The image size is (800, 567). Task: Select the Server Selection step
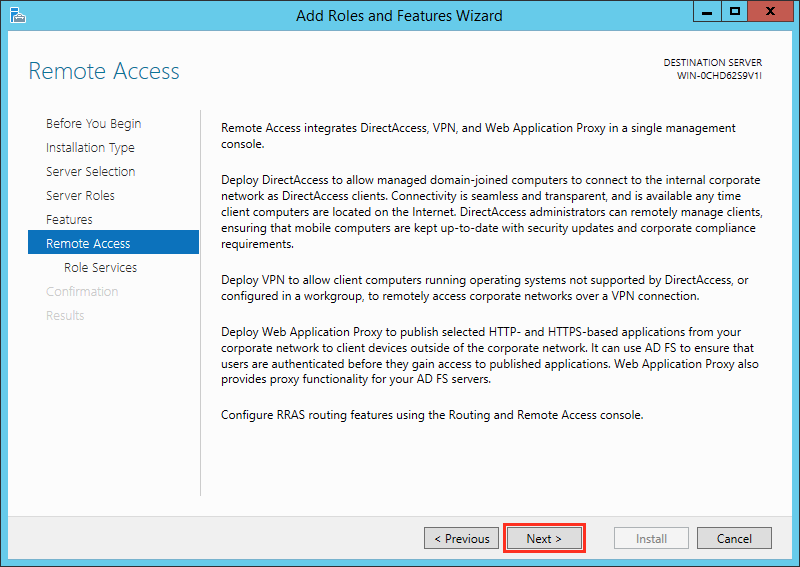[91, 171]
